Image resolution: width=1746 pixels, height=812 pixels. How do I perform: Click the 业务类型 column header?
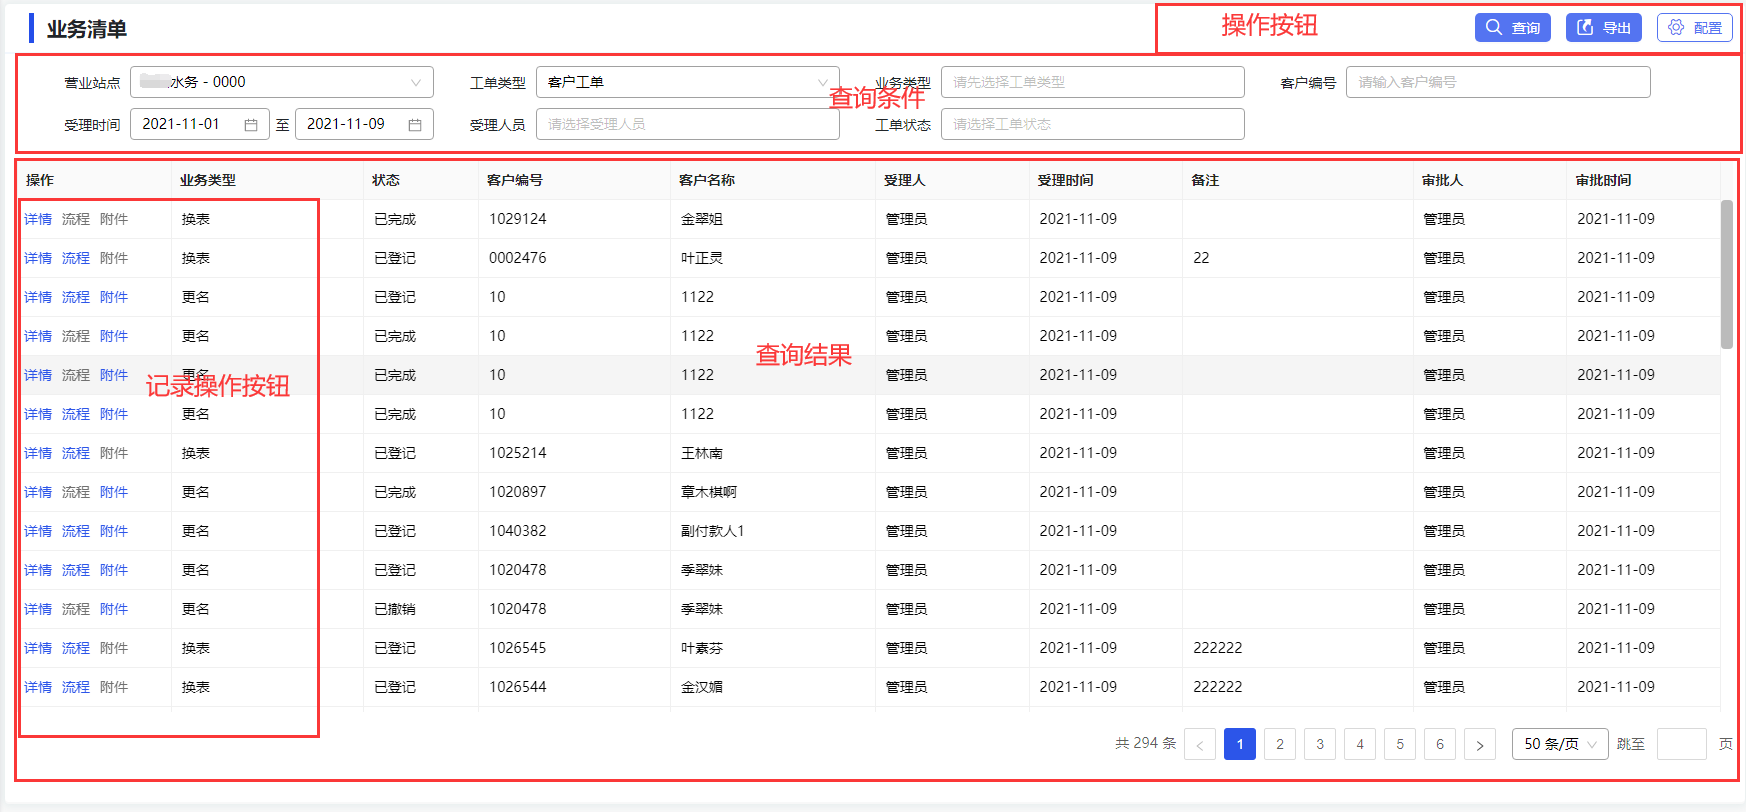pos(208,180)
